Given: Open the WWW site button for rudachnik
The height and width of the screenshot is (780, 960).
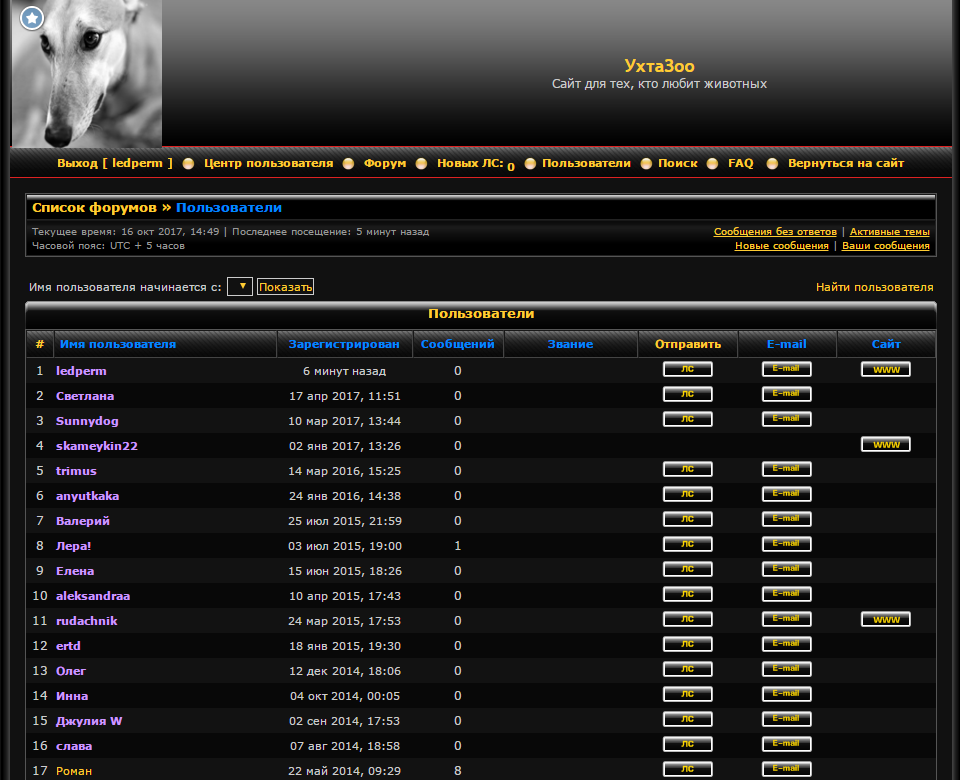Looking at the screenshot, I should (885, 620).
